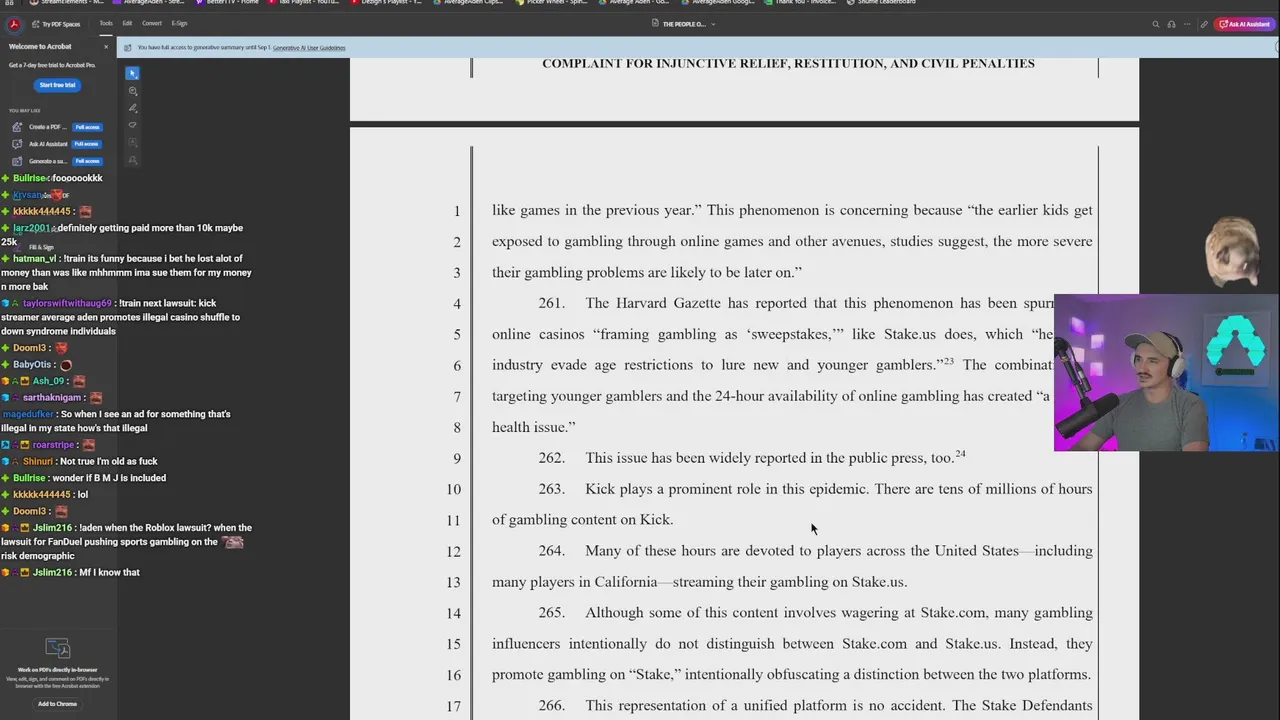
Task: Click chat username BabyOtis
Action: pyautogui.click(x=32, y=365)
